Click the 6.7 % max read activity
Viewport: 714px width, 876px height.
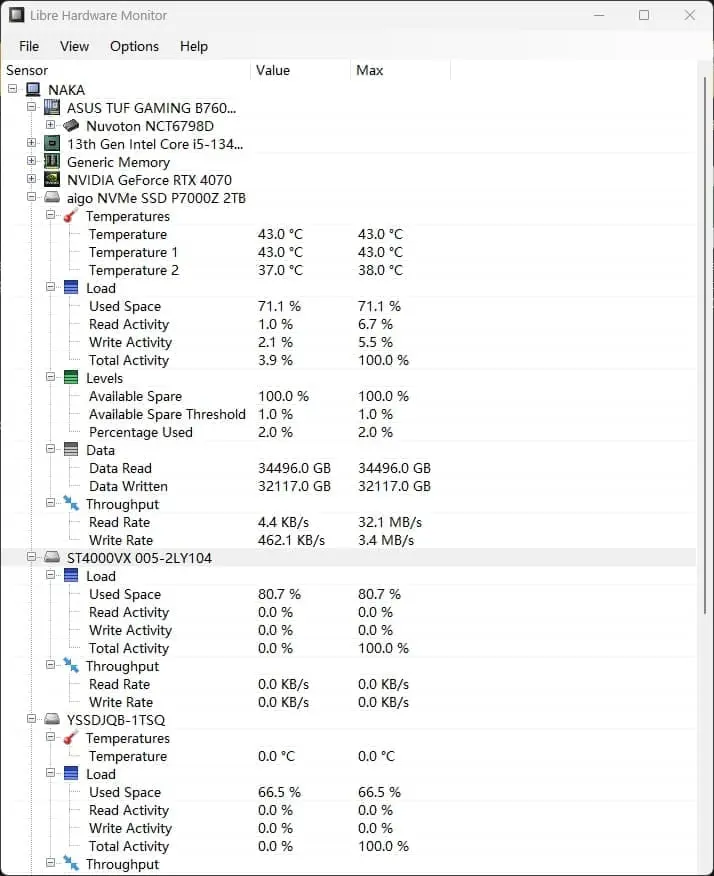[375, 324]
